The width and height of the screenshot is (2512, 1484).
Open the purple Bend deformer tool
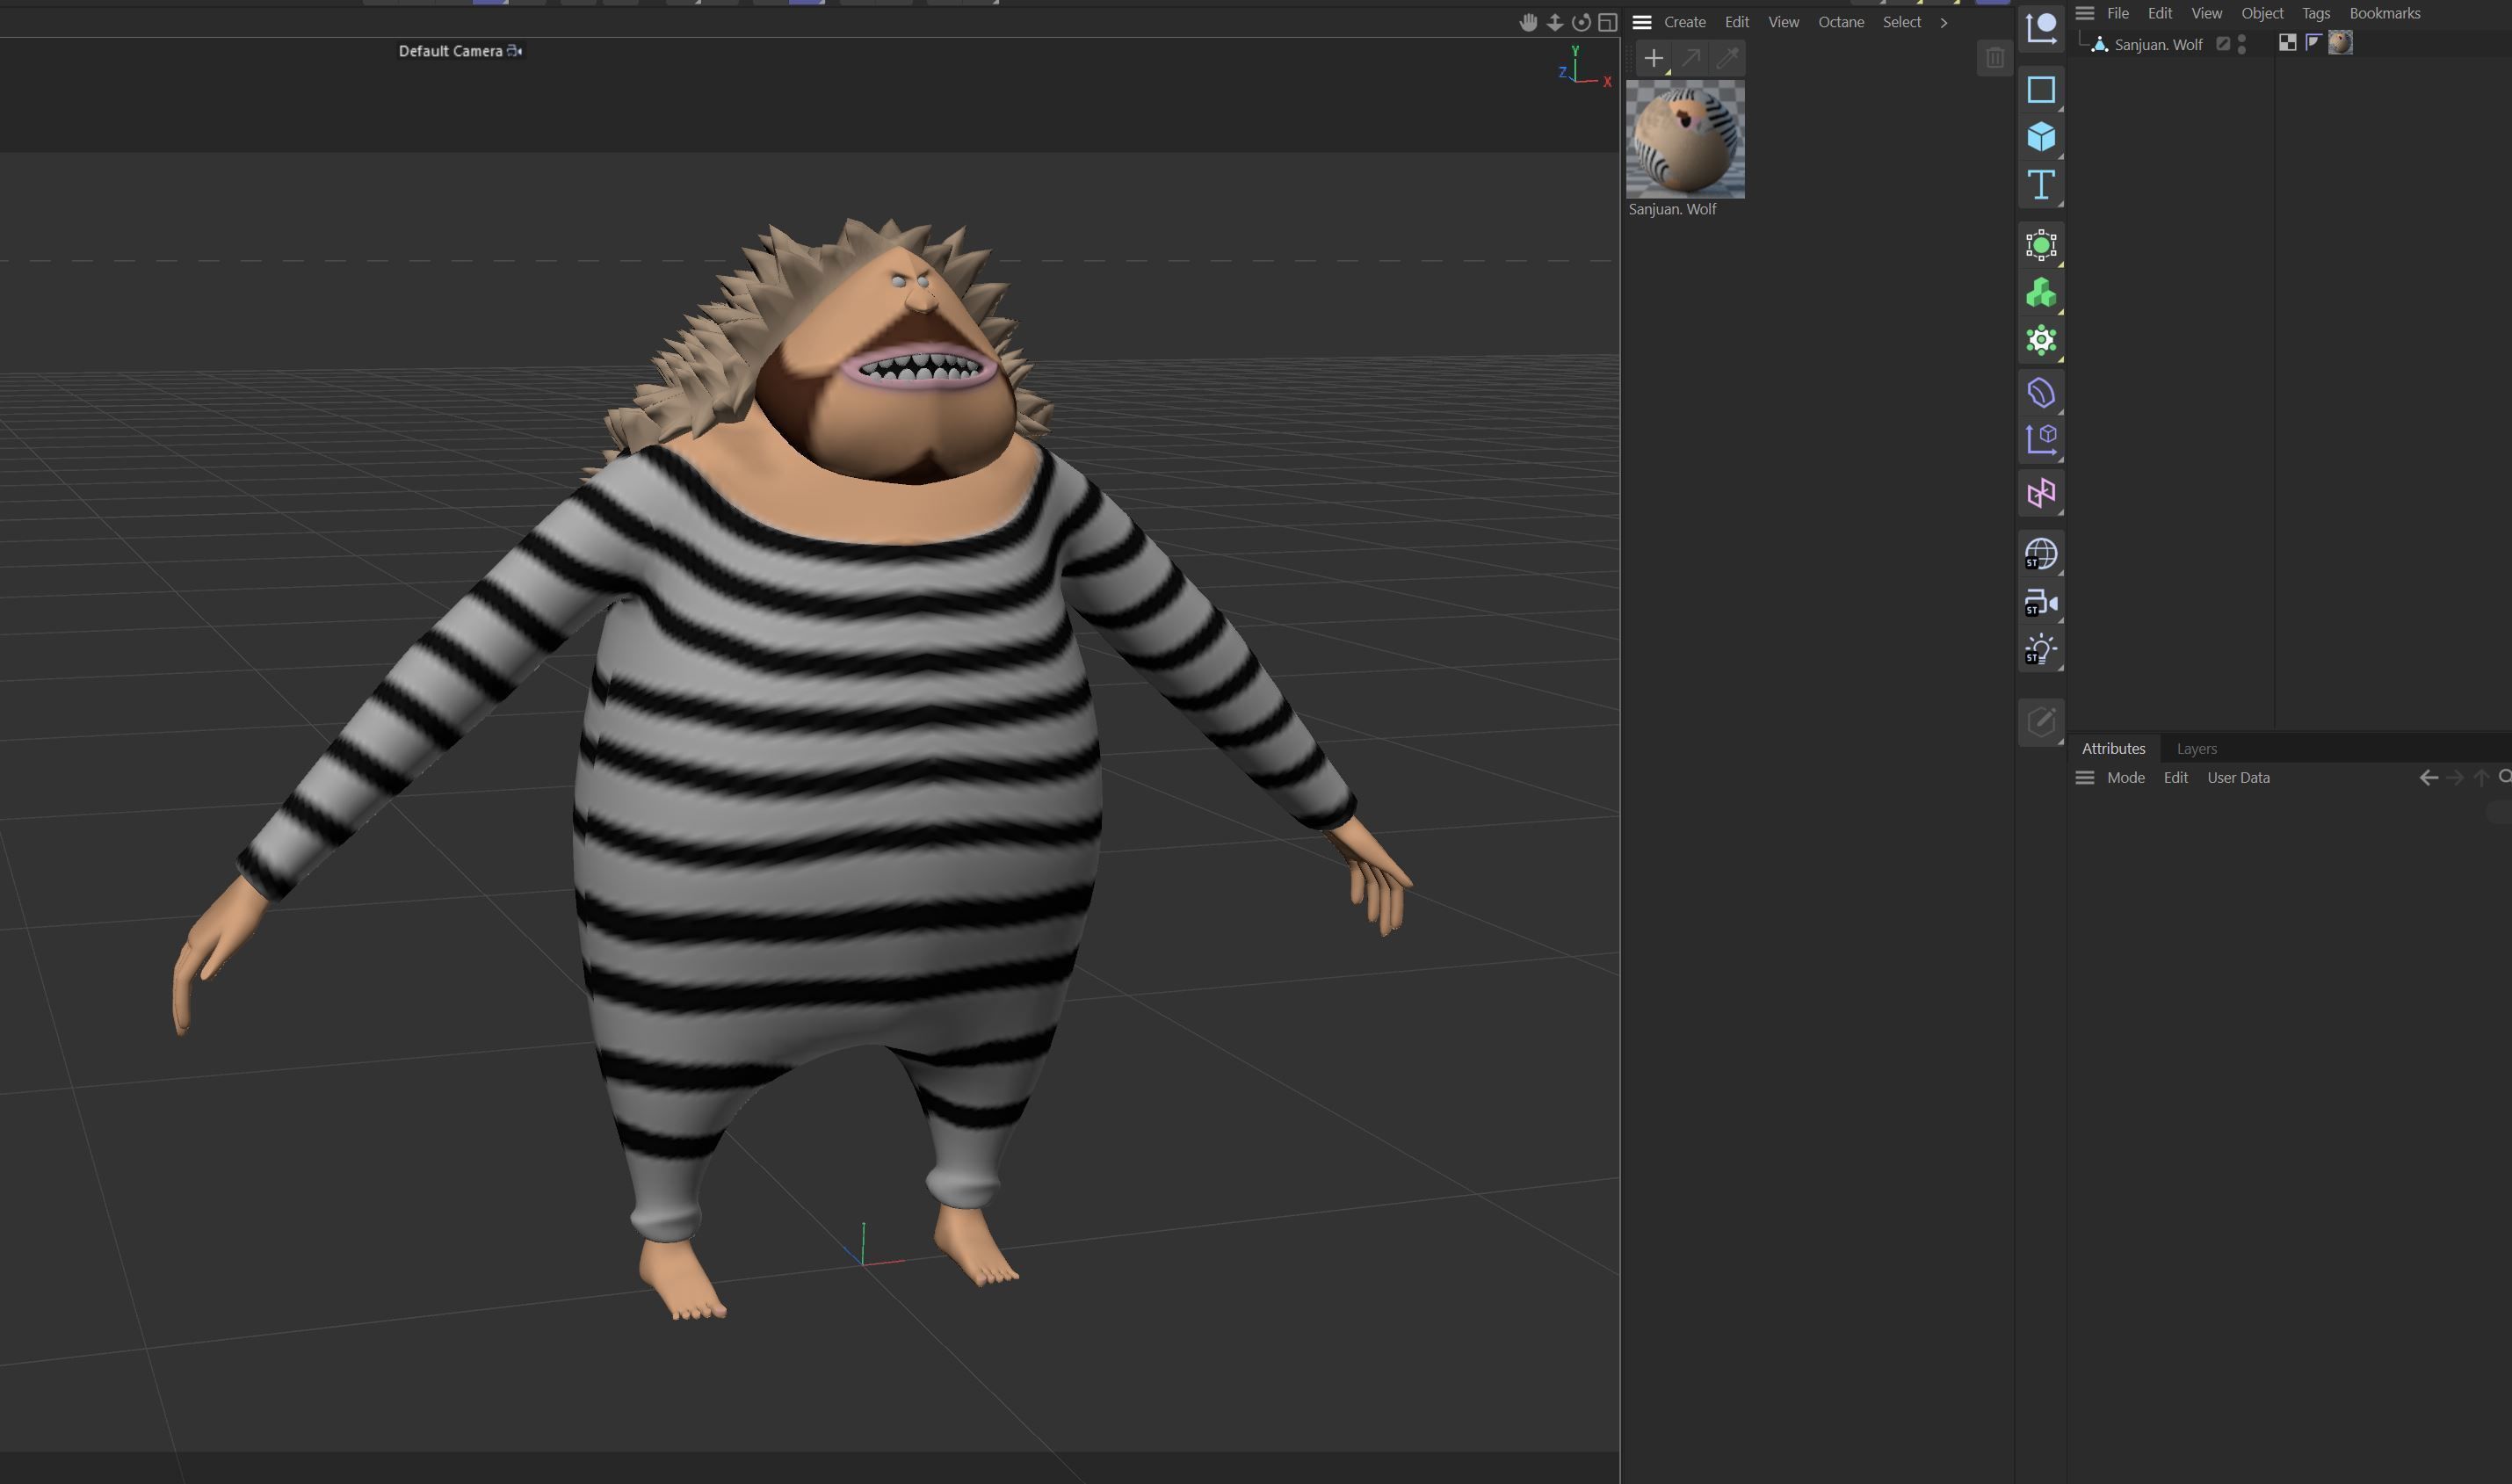[2040, 393]
